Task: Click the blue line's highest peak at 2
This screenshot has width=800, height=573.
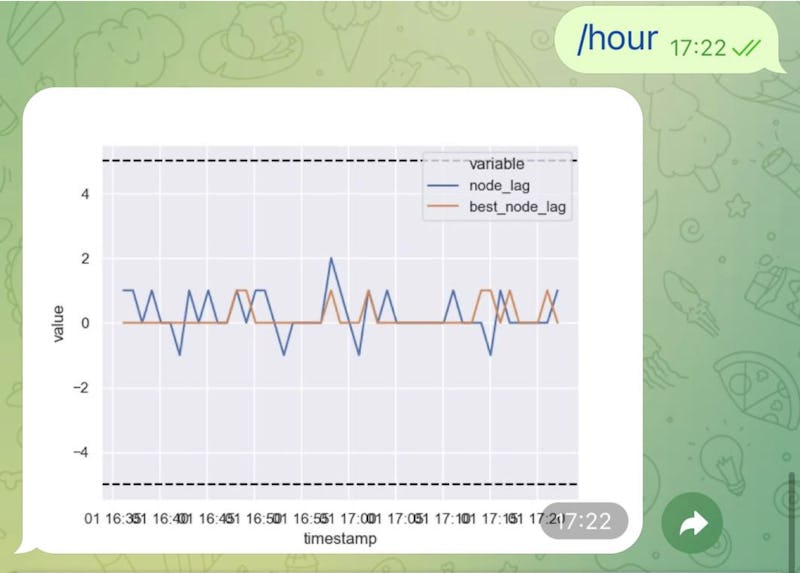Action: (x=331, y=258)
